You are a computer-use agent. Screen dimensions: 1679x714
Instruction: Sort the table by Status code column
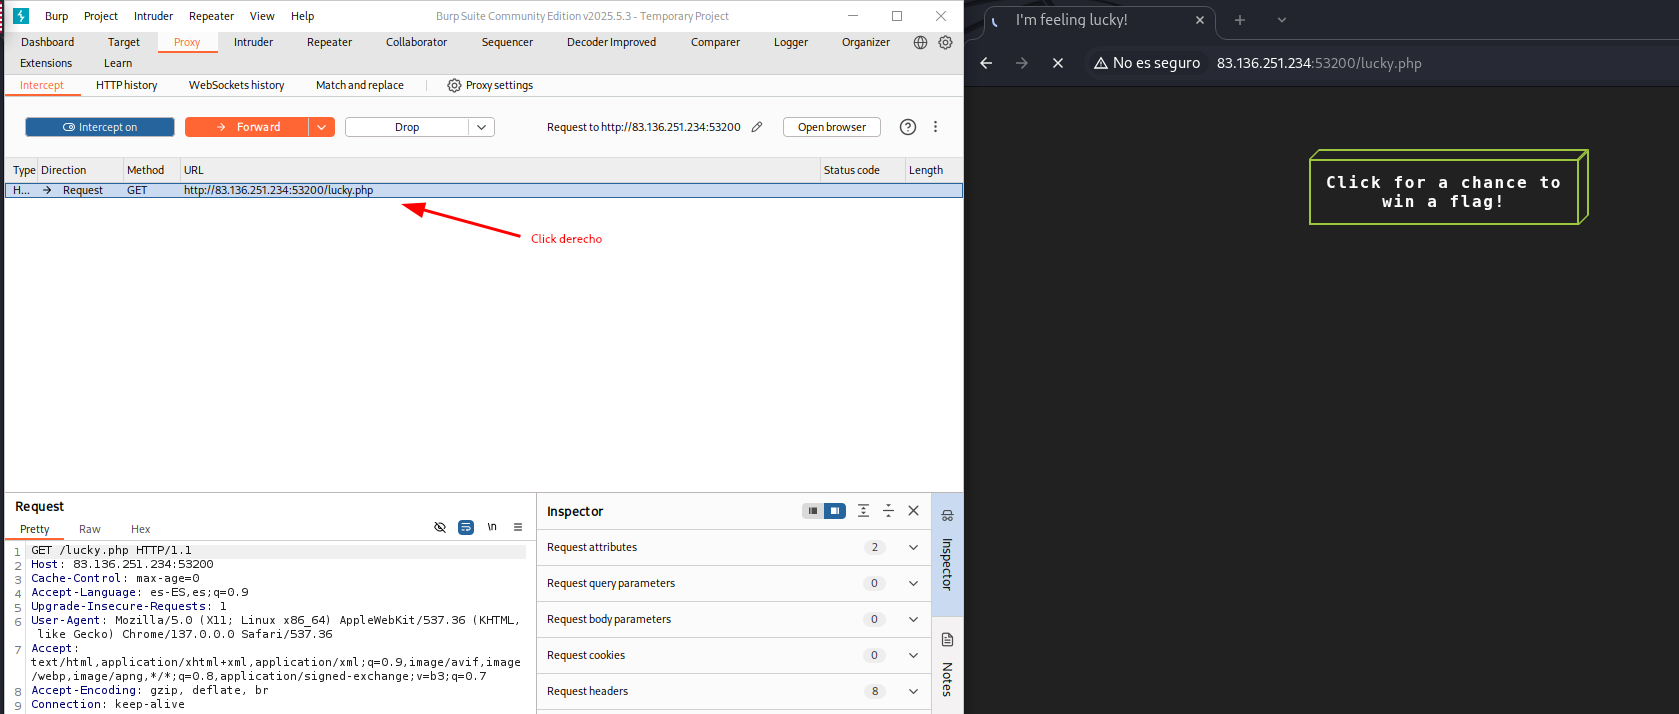click(x=862, y=170)
